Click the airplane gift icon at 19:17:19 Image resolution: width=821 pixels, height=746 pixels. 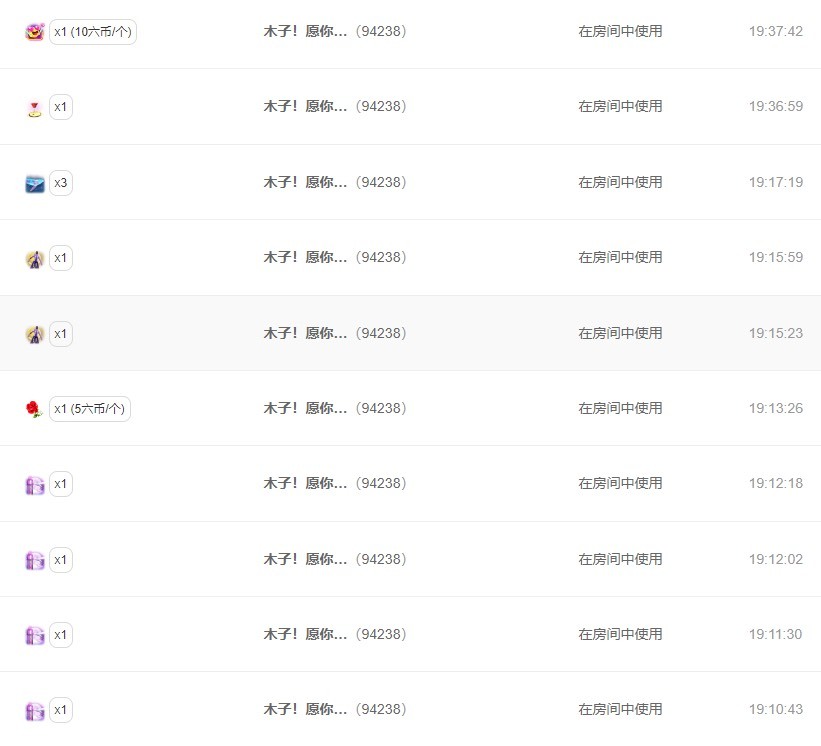click(35, 184)
